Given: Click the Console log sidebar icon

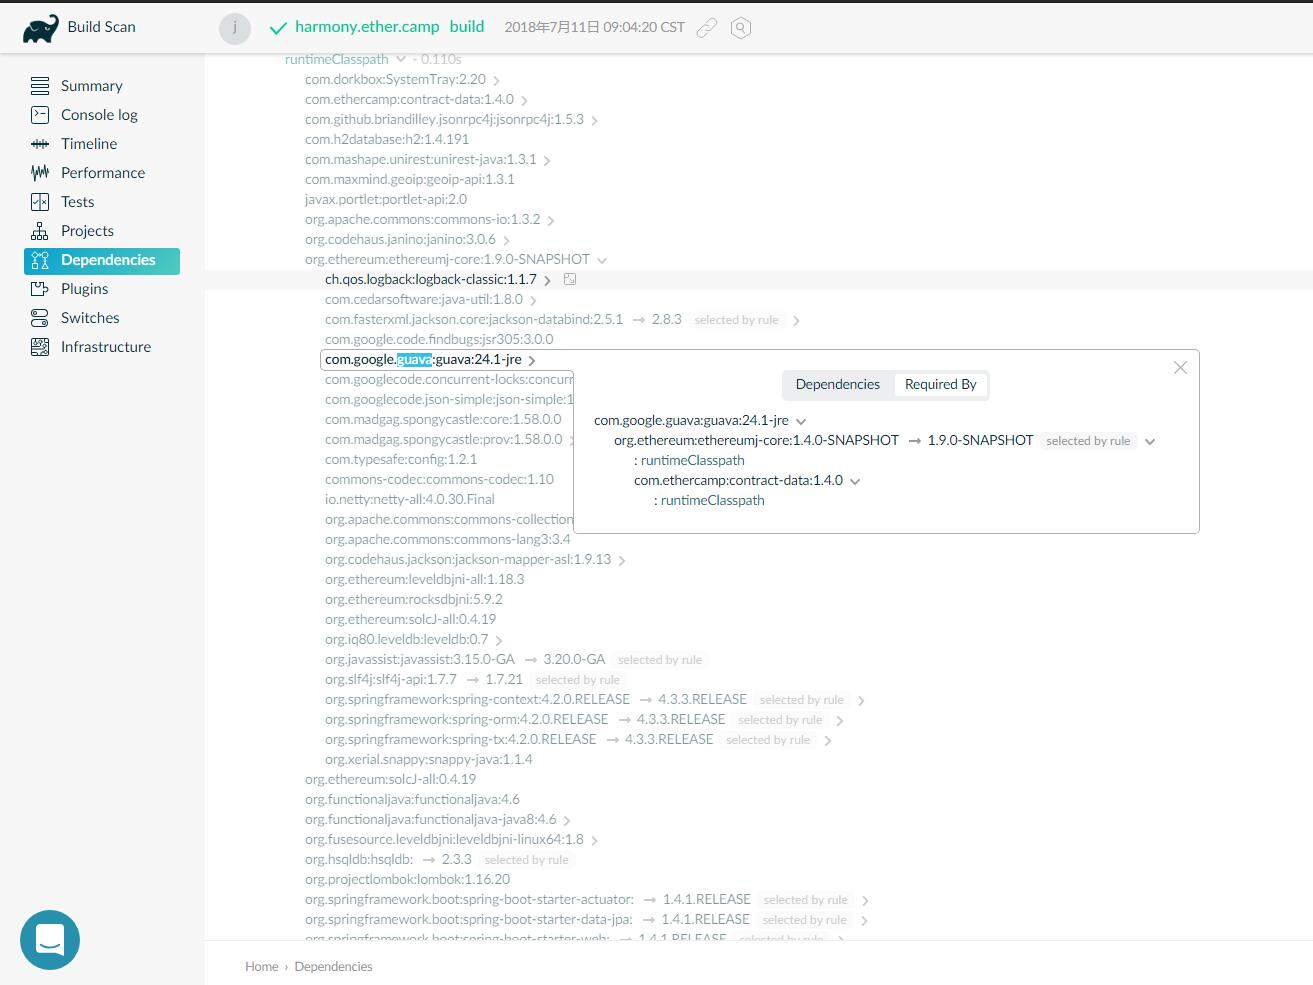Looking at the screenshot, I should coord(40,115).
